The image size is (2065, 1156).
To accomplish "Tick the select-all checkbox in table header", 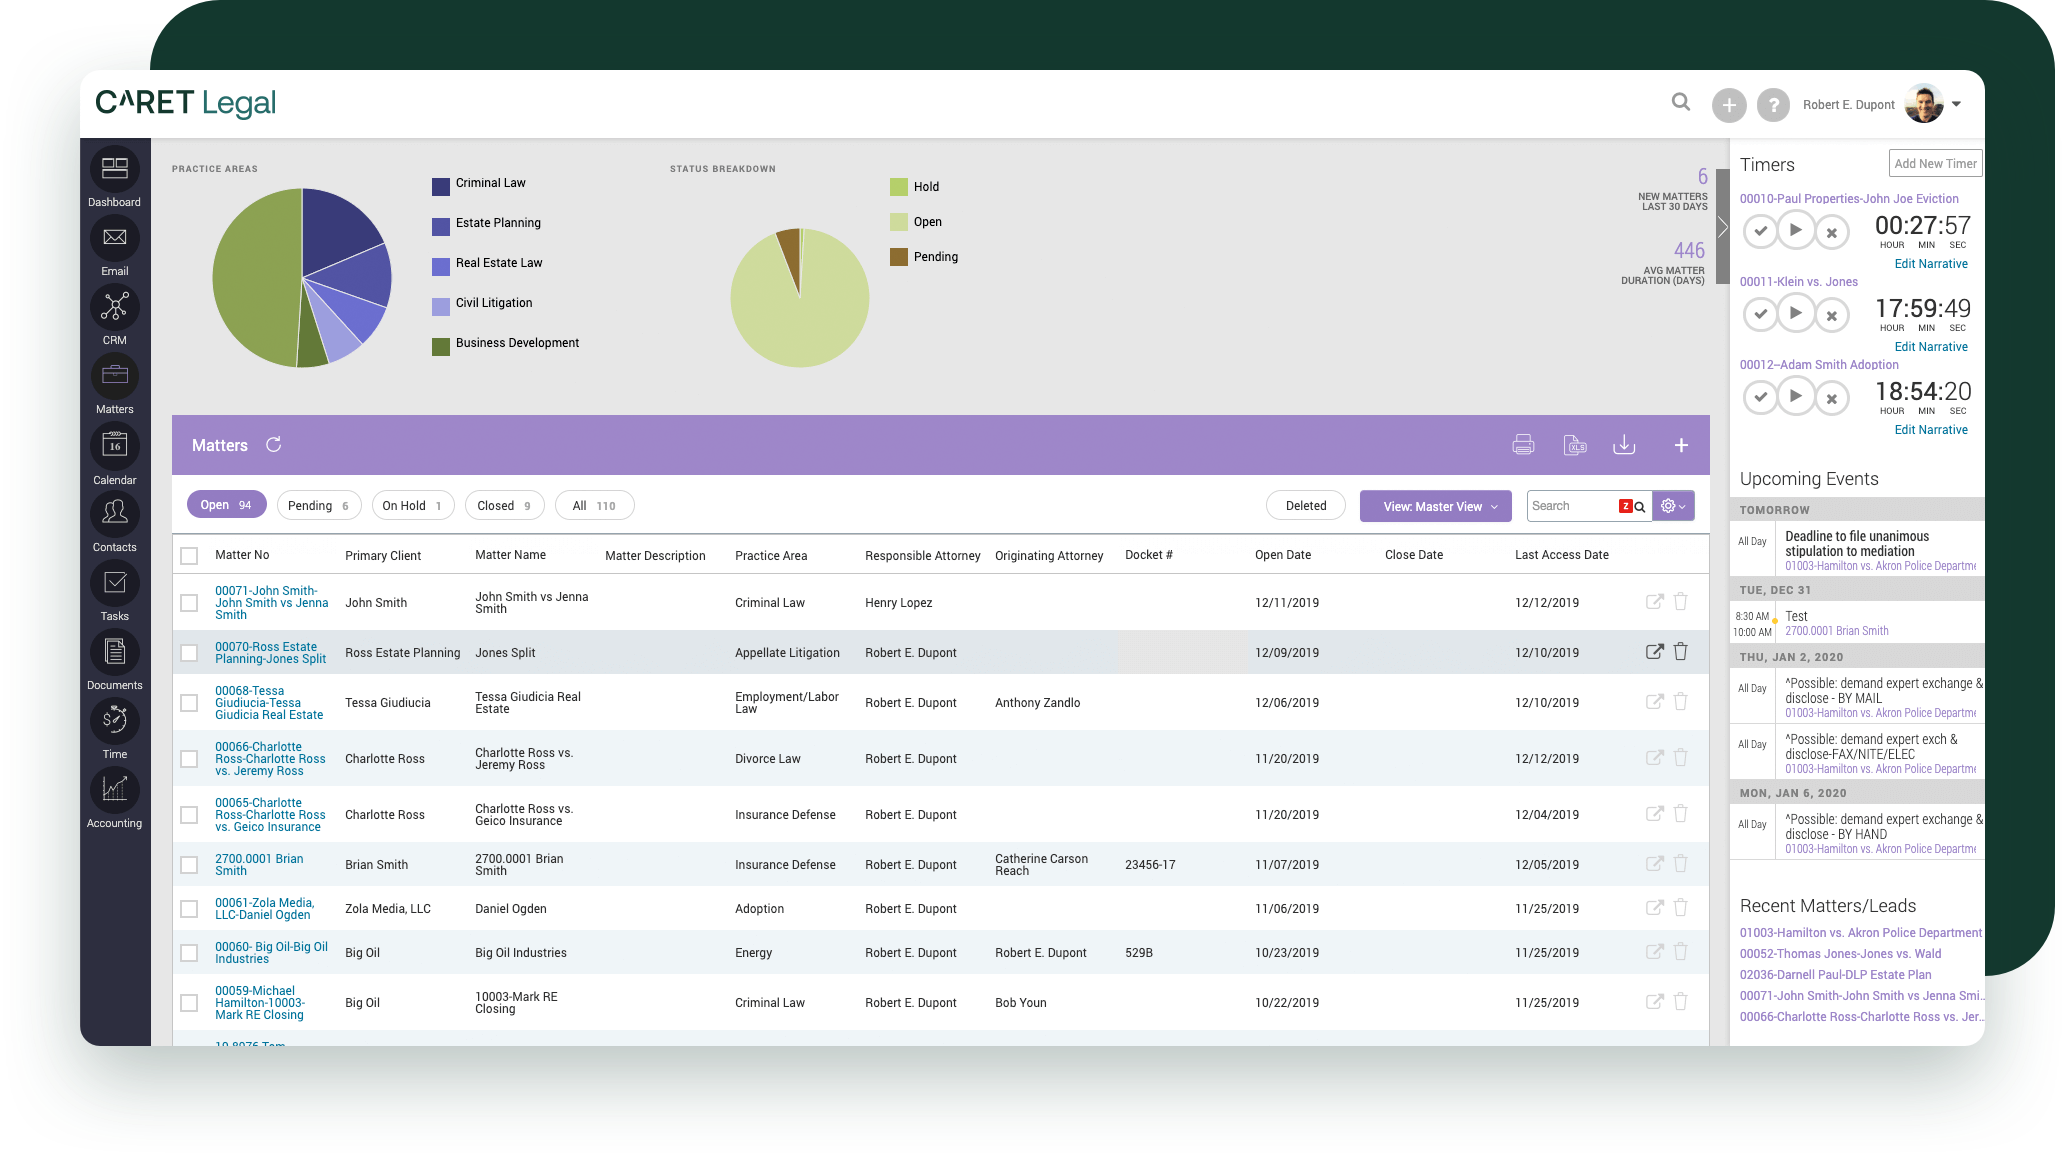I will point(189,556).
